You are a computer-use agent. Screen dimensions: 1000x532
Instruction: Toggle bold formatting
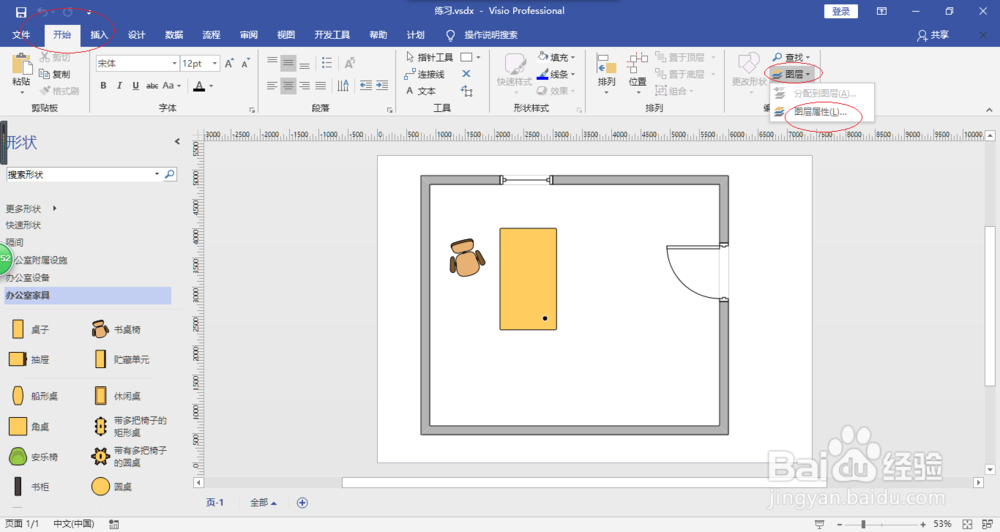point(103,85)
